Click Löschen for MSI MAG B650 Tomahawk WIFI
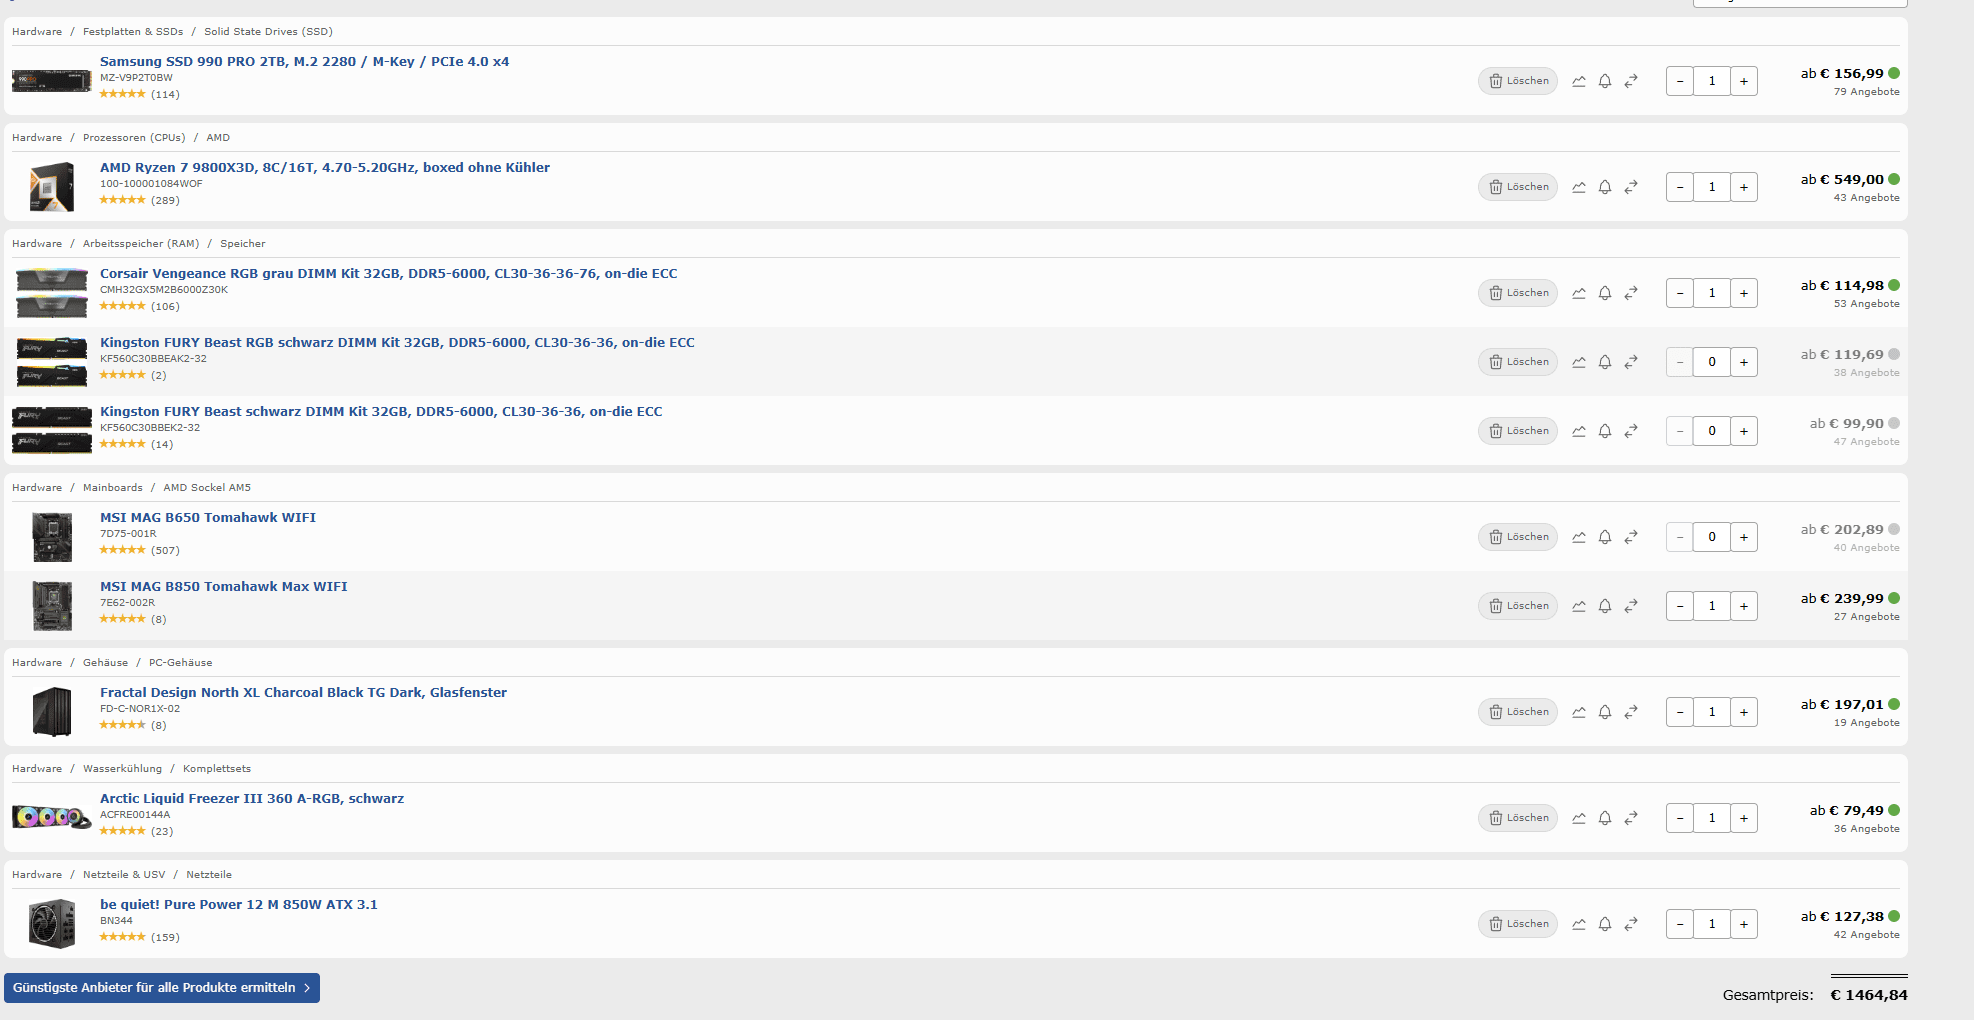1974x1020 pixels. [1518, 537]
